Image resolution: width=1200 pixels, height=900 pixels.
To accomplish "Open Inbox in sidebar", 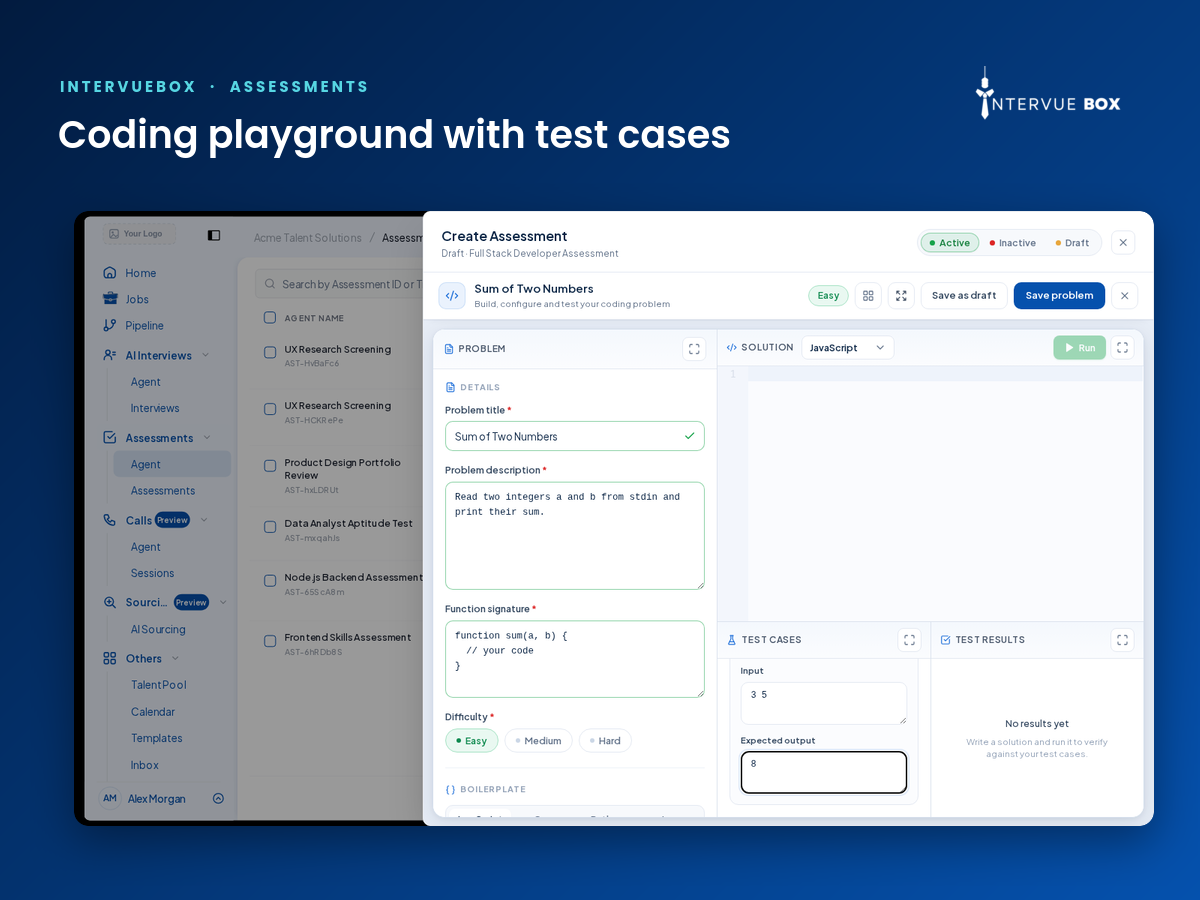I will [144, 765].
